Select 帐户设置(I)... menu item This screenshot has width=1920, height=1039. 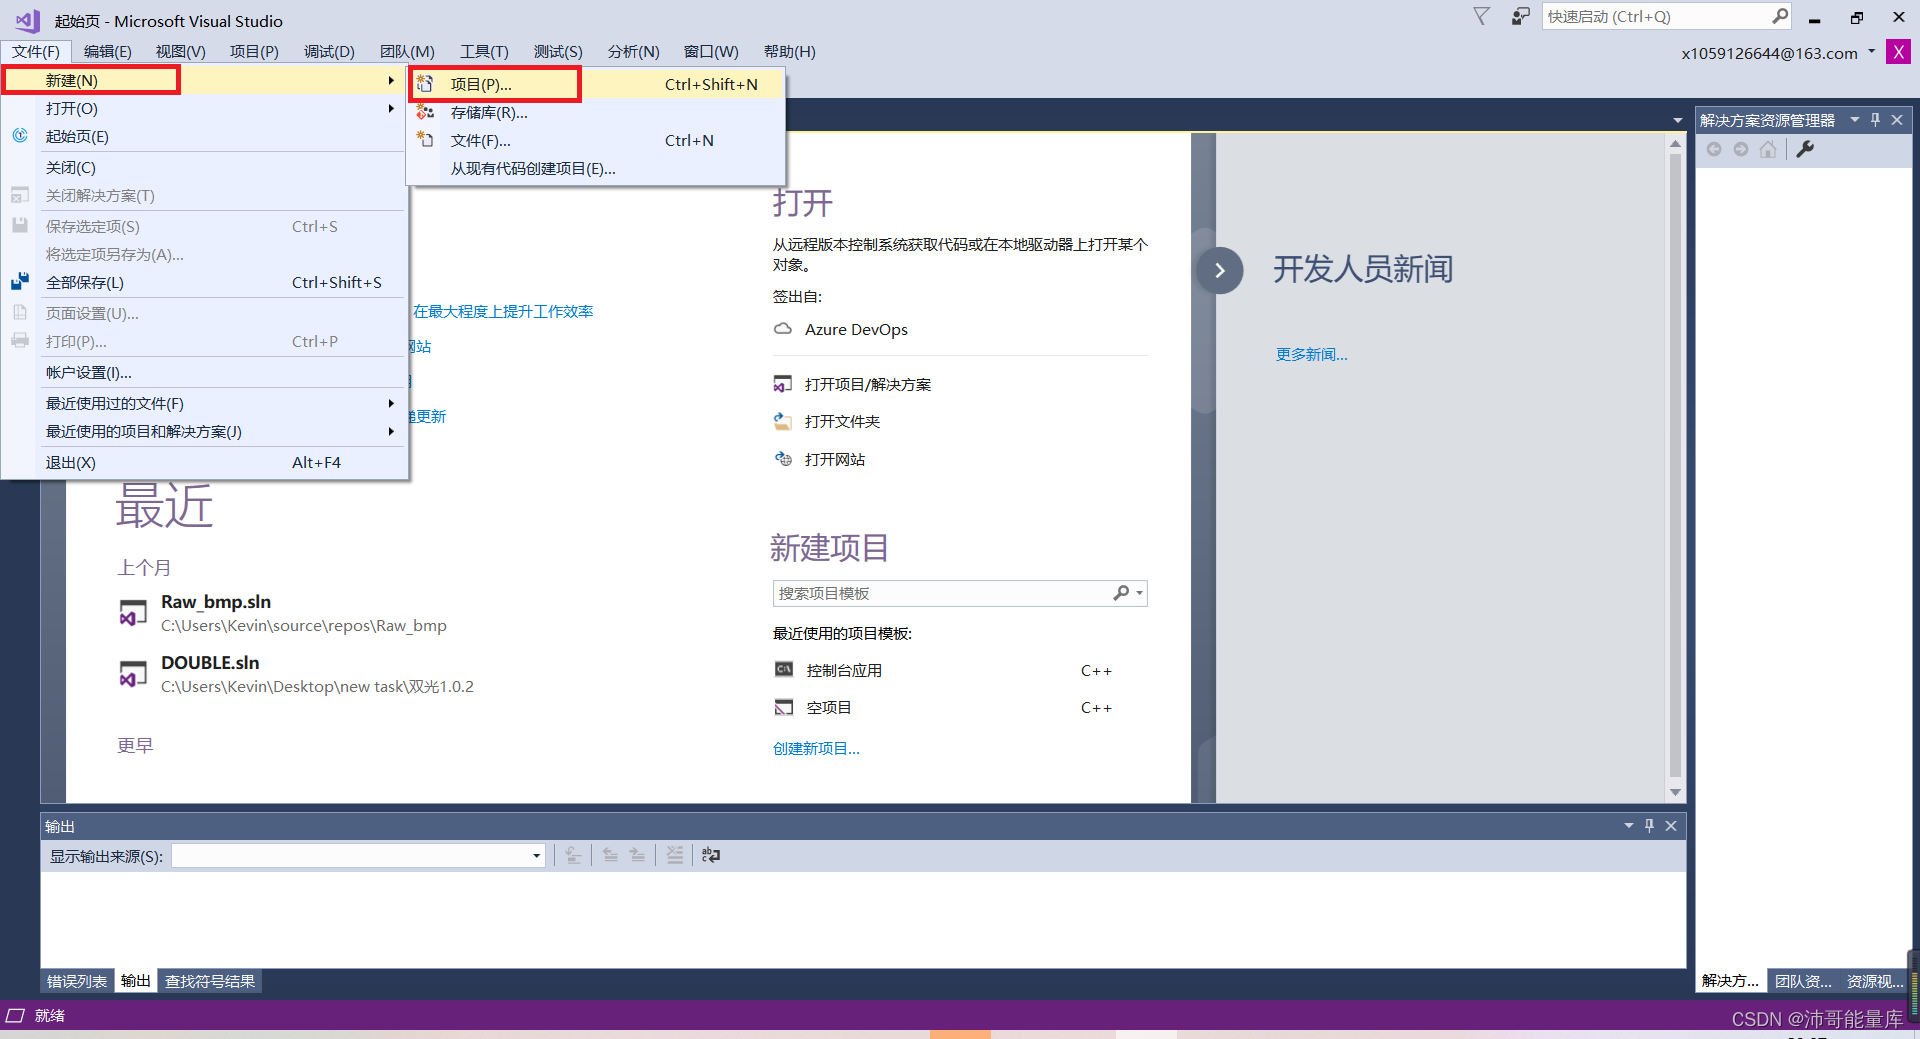click(x=205, y=372)
